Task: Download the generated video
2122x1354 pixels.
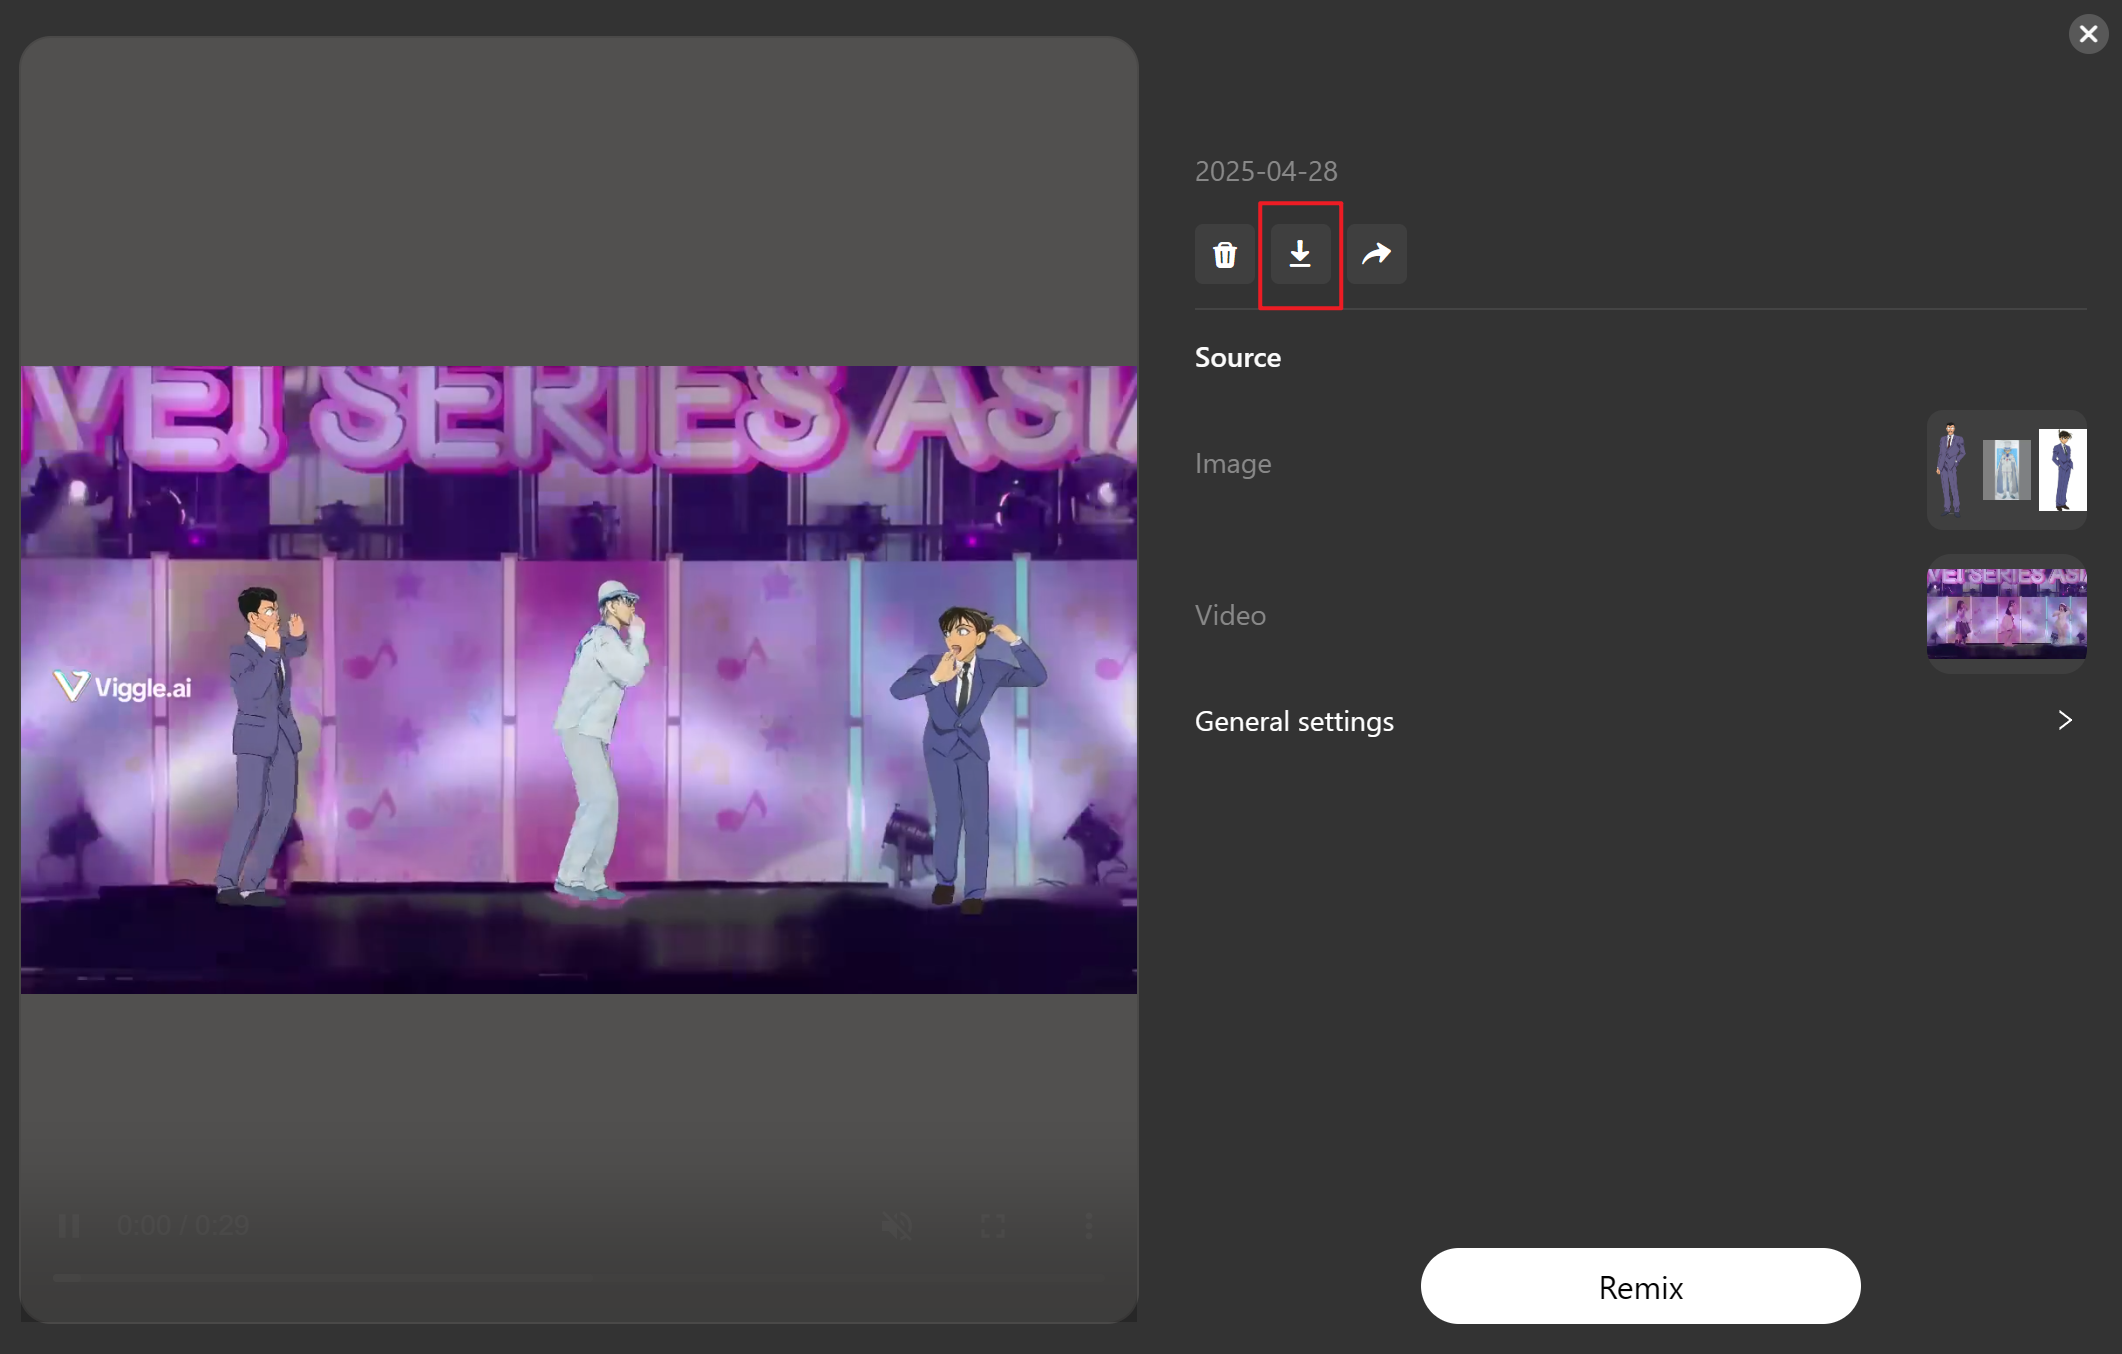Action: click(x=1299, y=254)
